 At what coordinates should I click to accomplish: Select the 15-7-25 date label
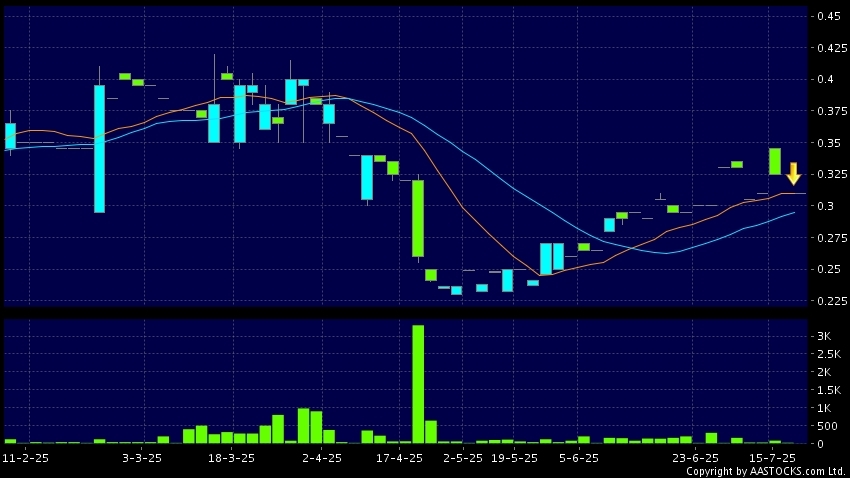(772, 458)
